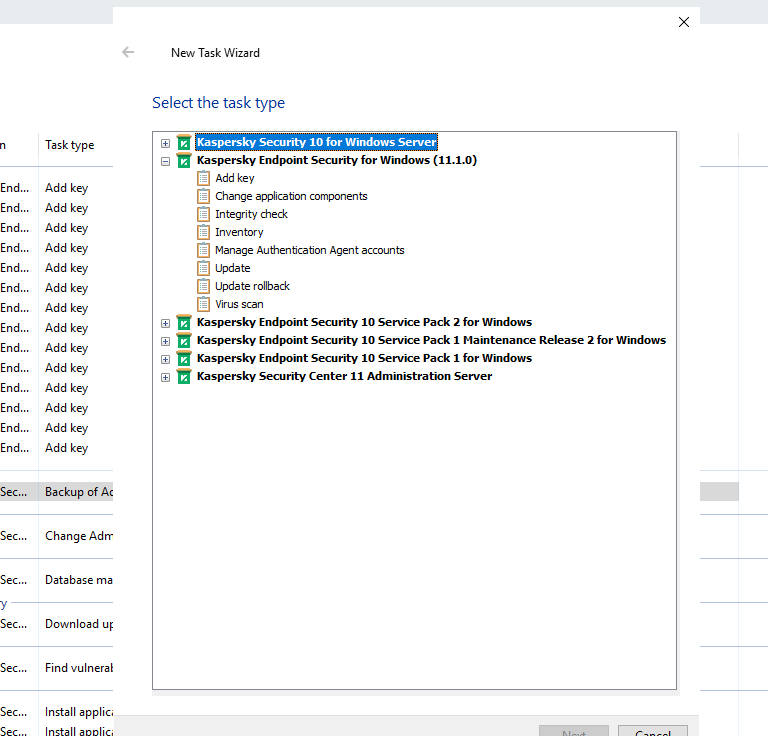Click the Inventory task icon
This screenshot has width=768, height=736.
point(203,232)
